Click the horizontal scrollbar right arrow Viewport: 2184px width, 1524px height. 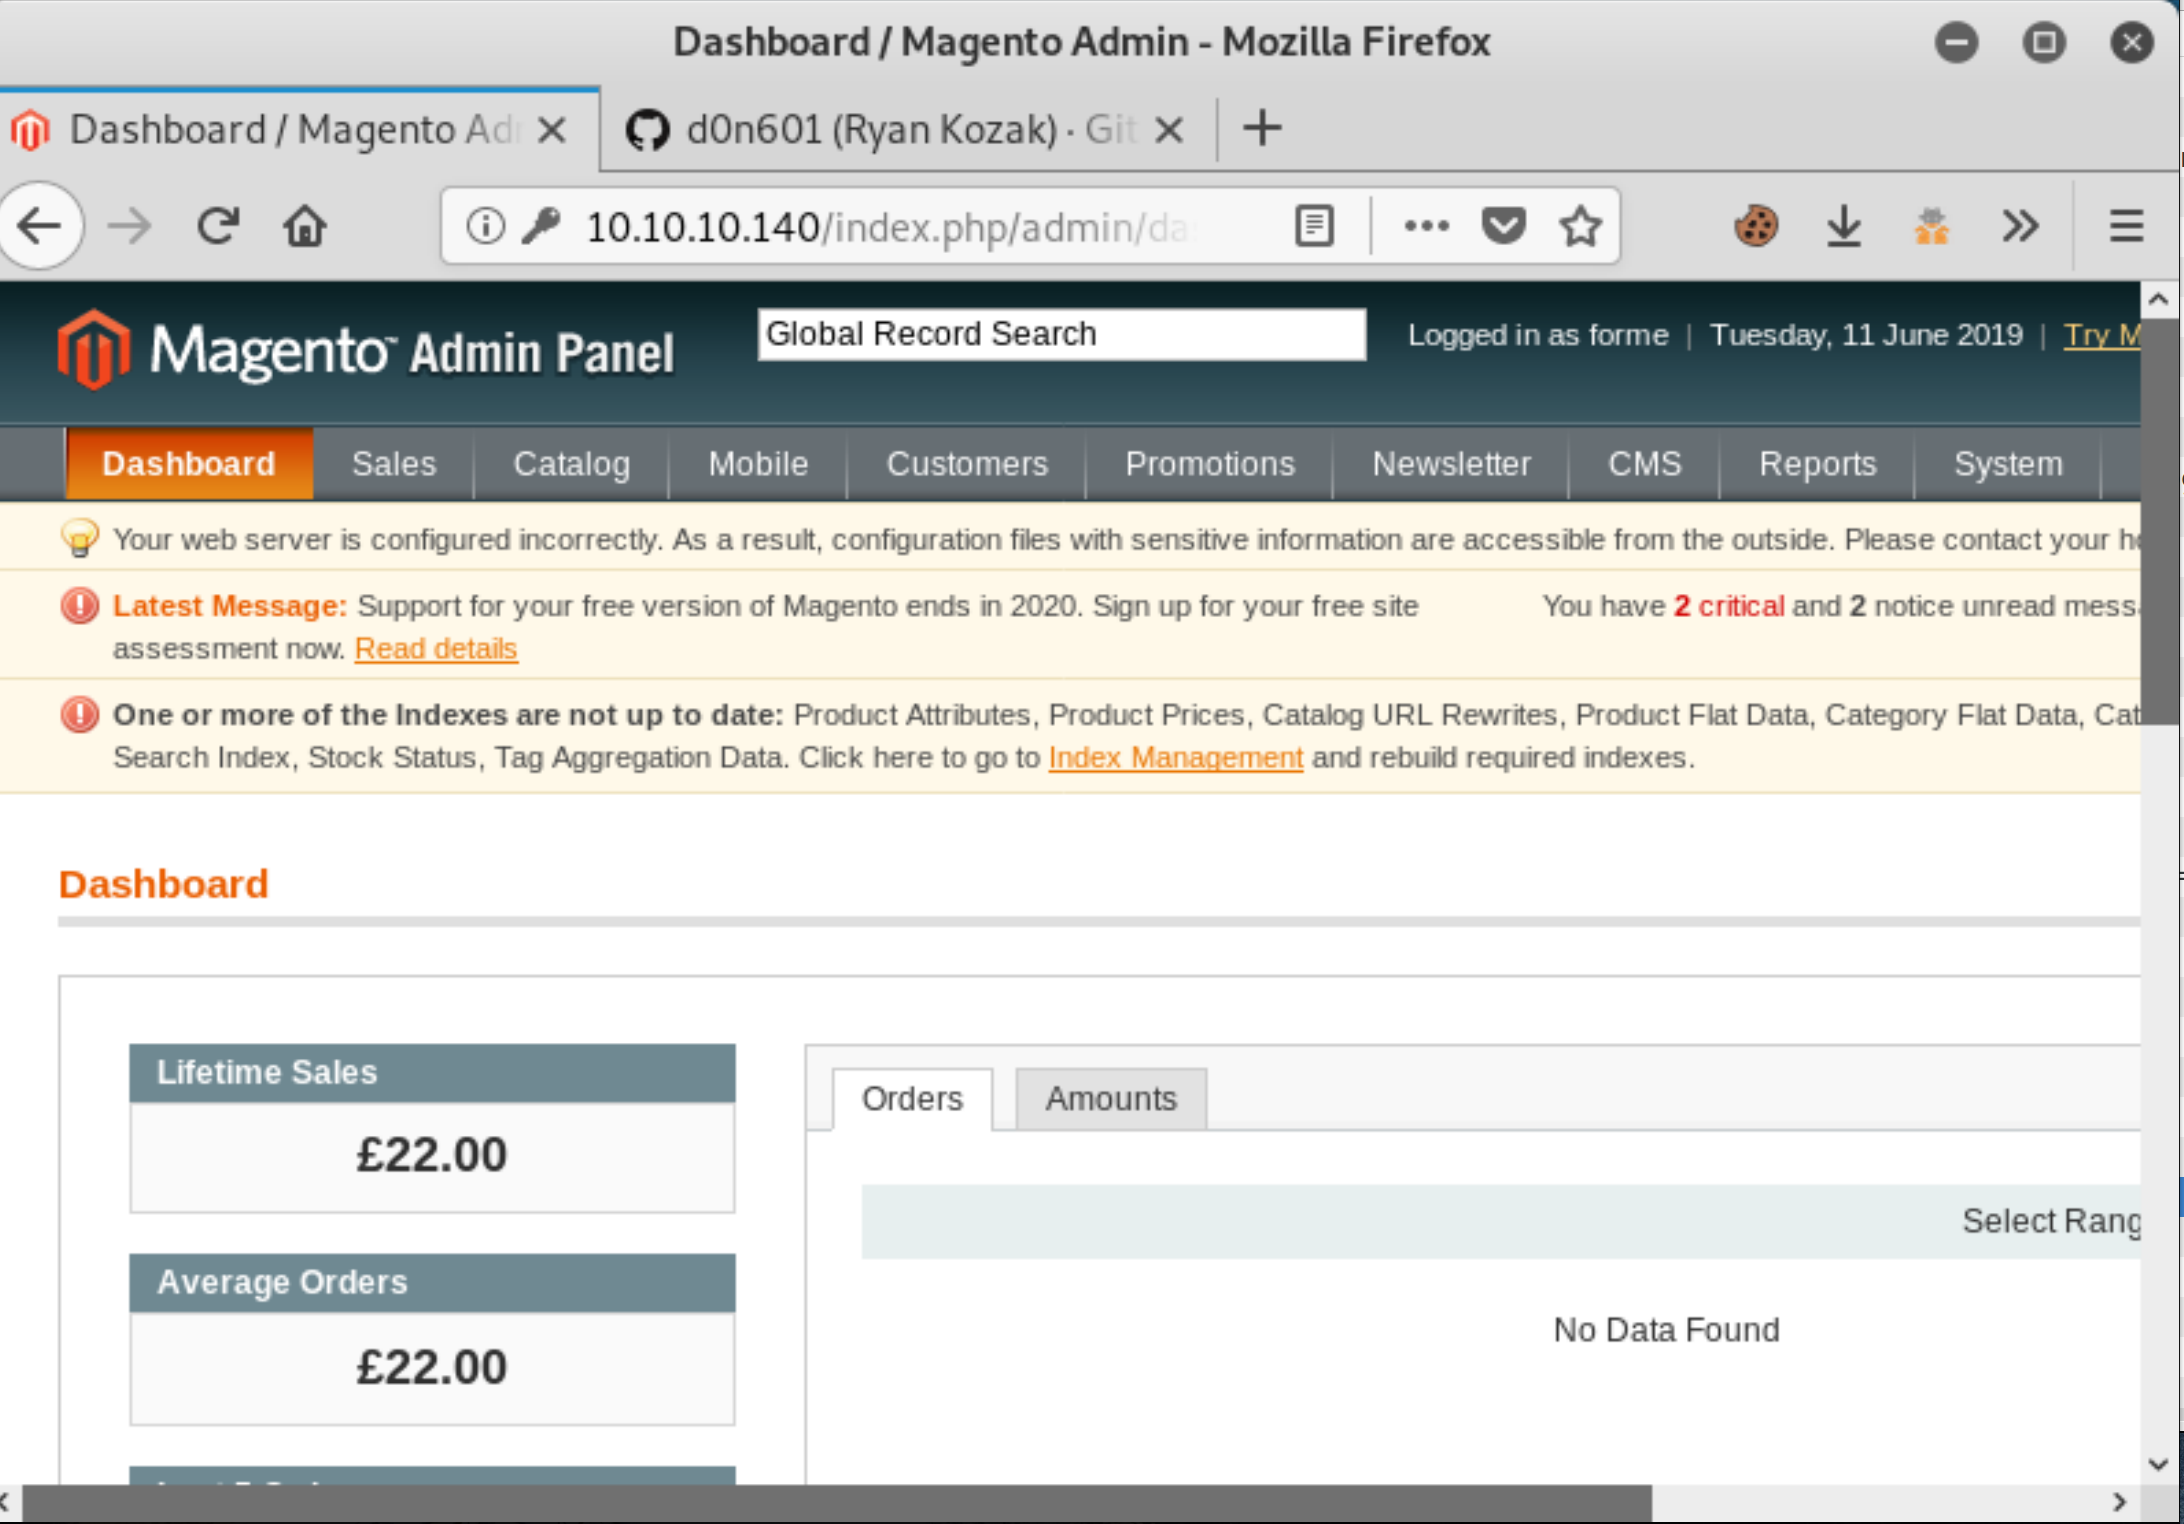2119,1502
